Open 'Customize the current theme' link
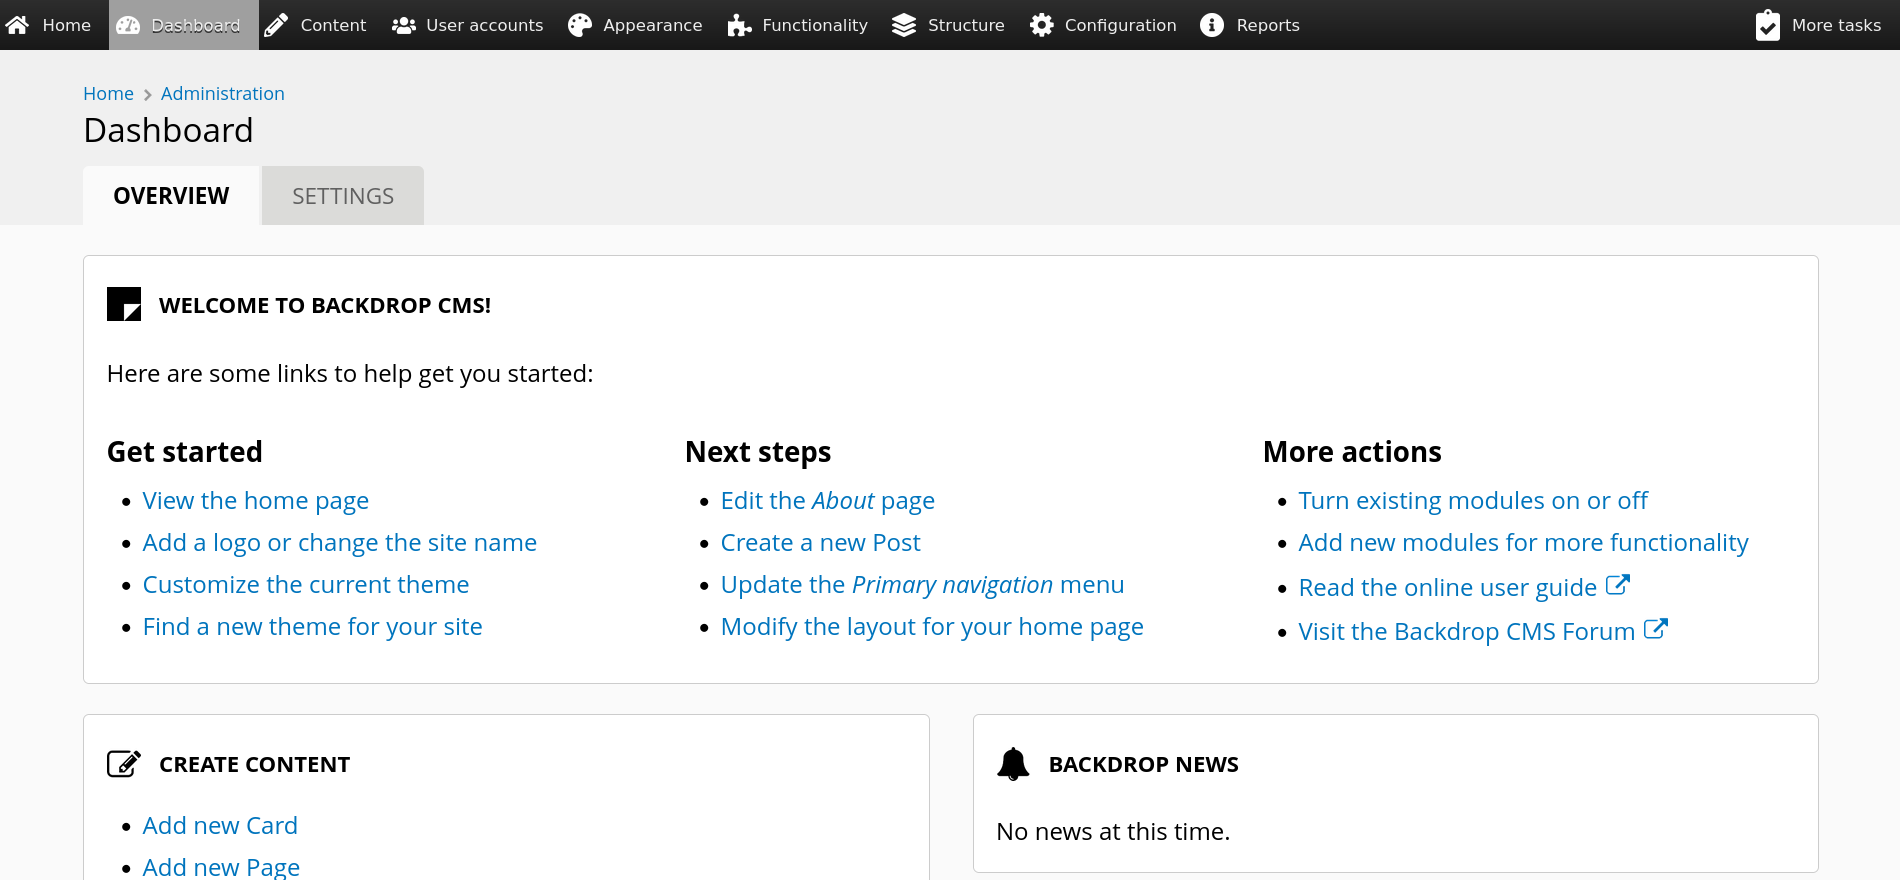 point(306,585)
